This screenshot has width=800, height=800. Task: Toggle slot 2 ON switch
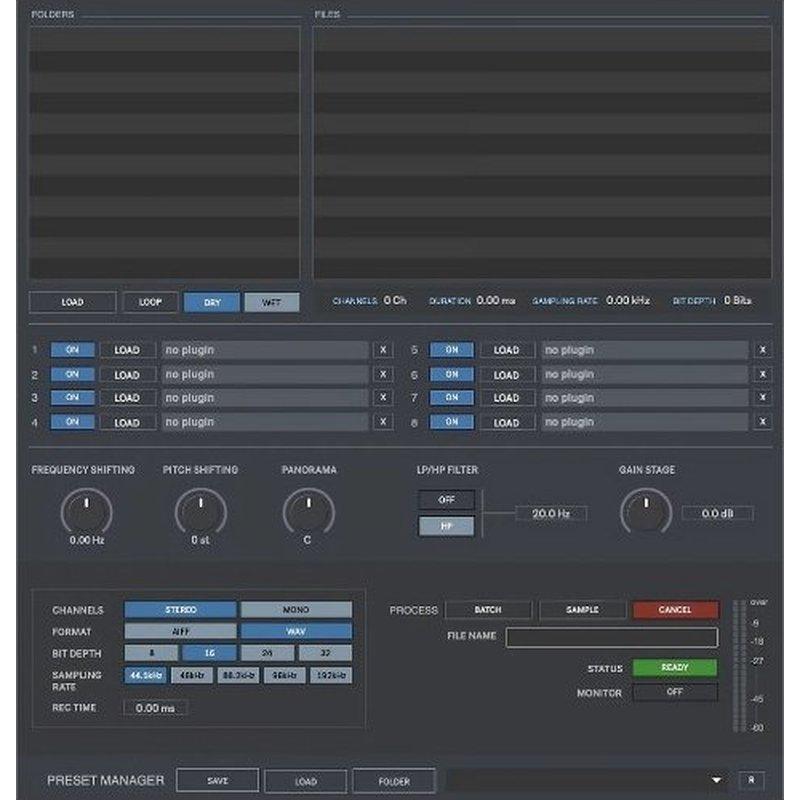(72, 374)
